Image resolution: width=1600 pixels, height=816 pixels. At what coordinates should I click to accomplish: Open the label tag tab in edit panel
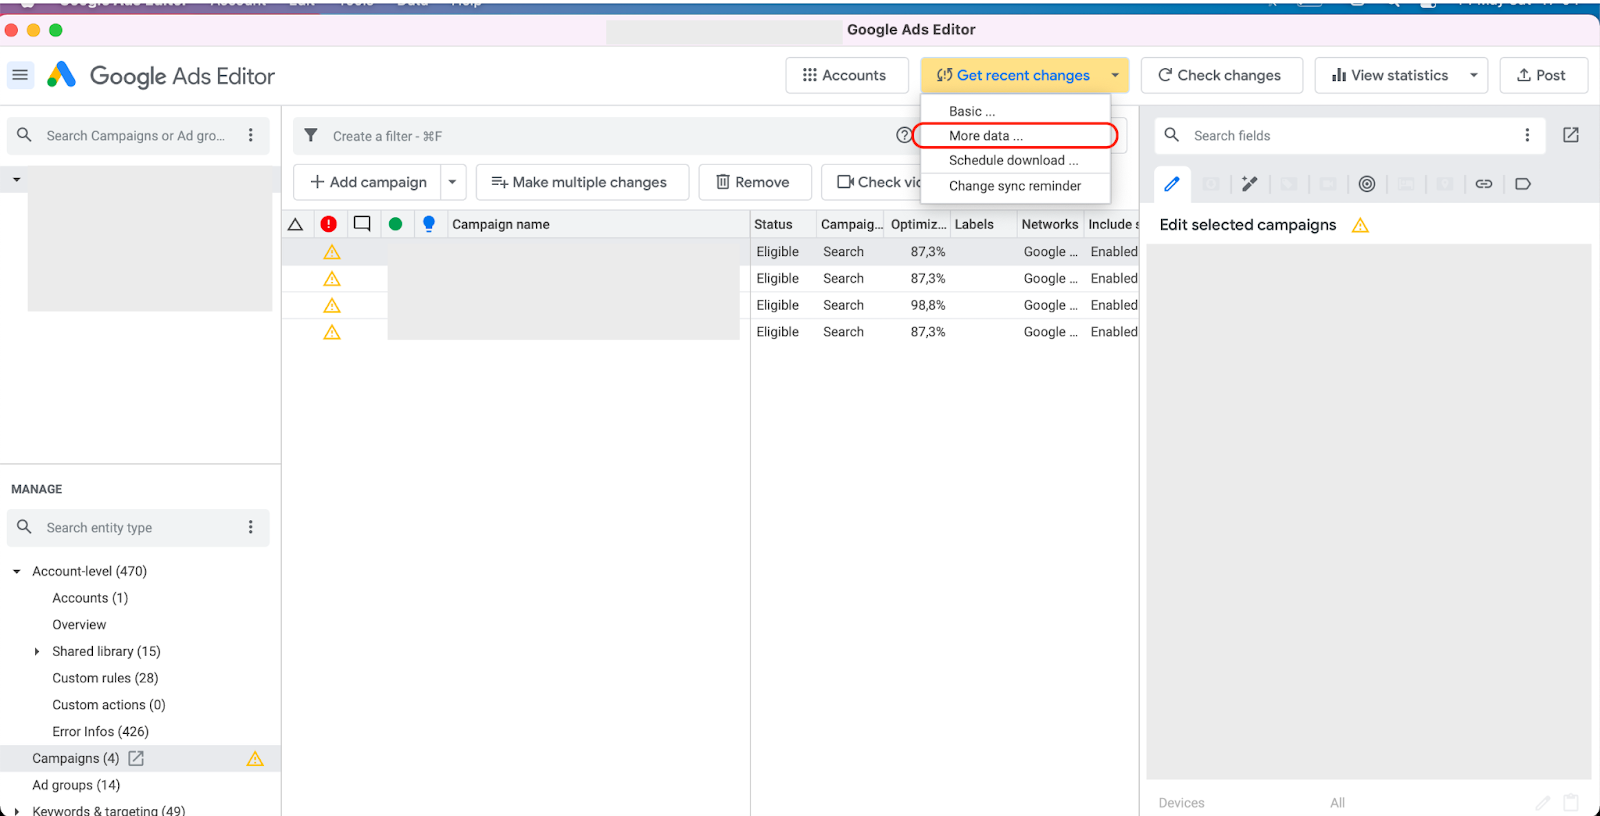1523,184
